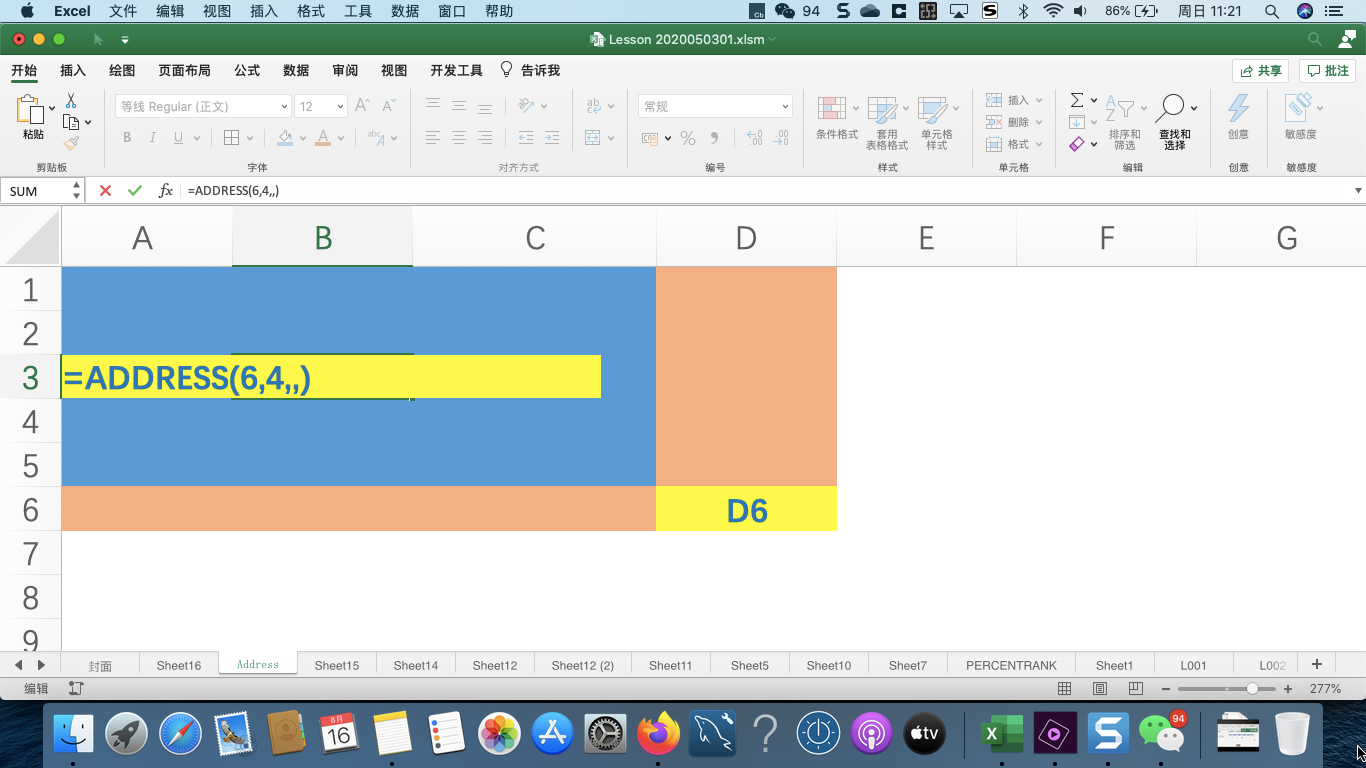Toggle center text horizontally
Image resolution: width=1366 pixels, height=768 pixels.
[459, 138]
